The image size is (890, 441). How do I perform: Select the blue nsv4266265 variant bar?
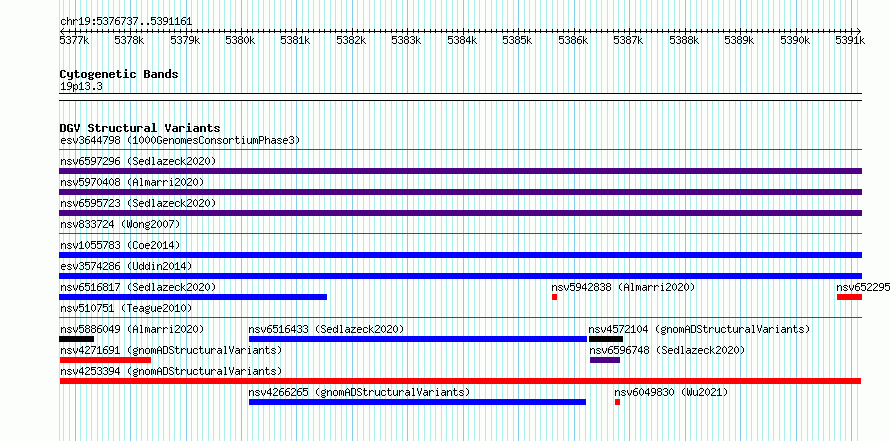417,402
